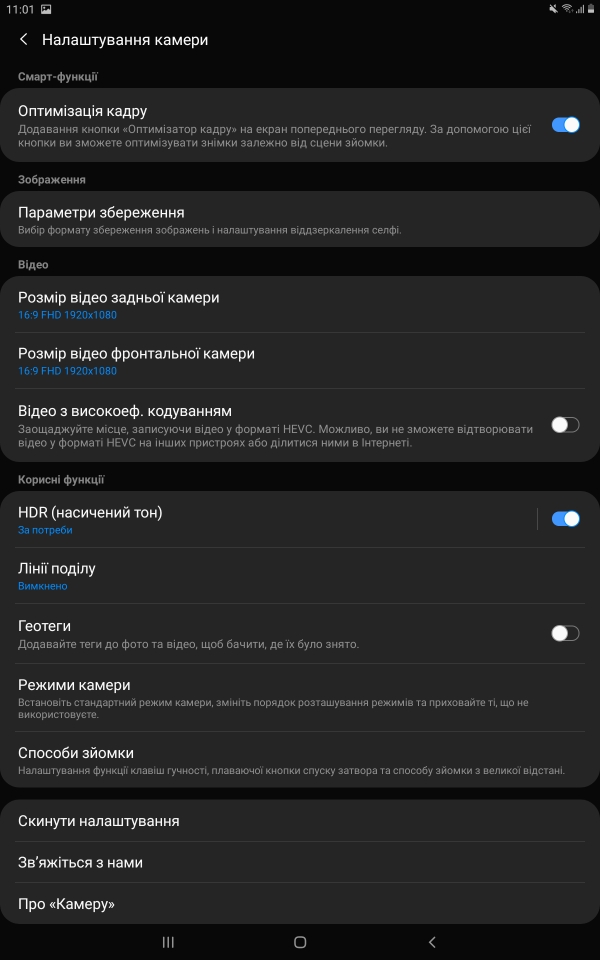
Task: Disable the Оптимізація кадру switch
Action: point(565,125)
